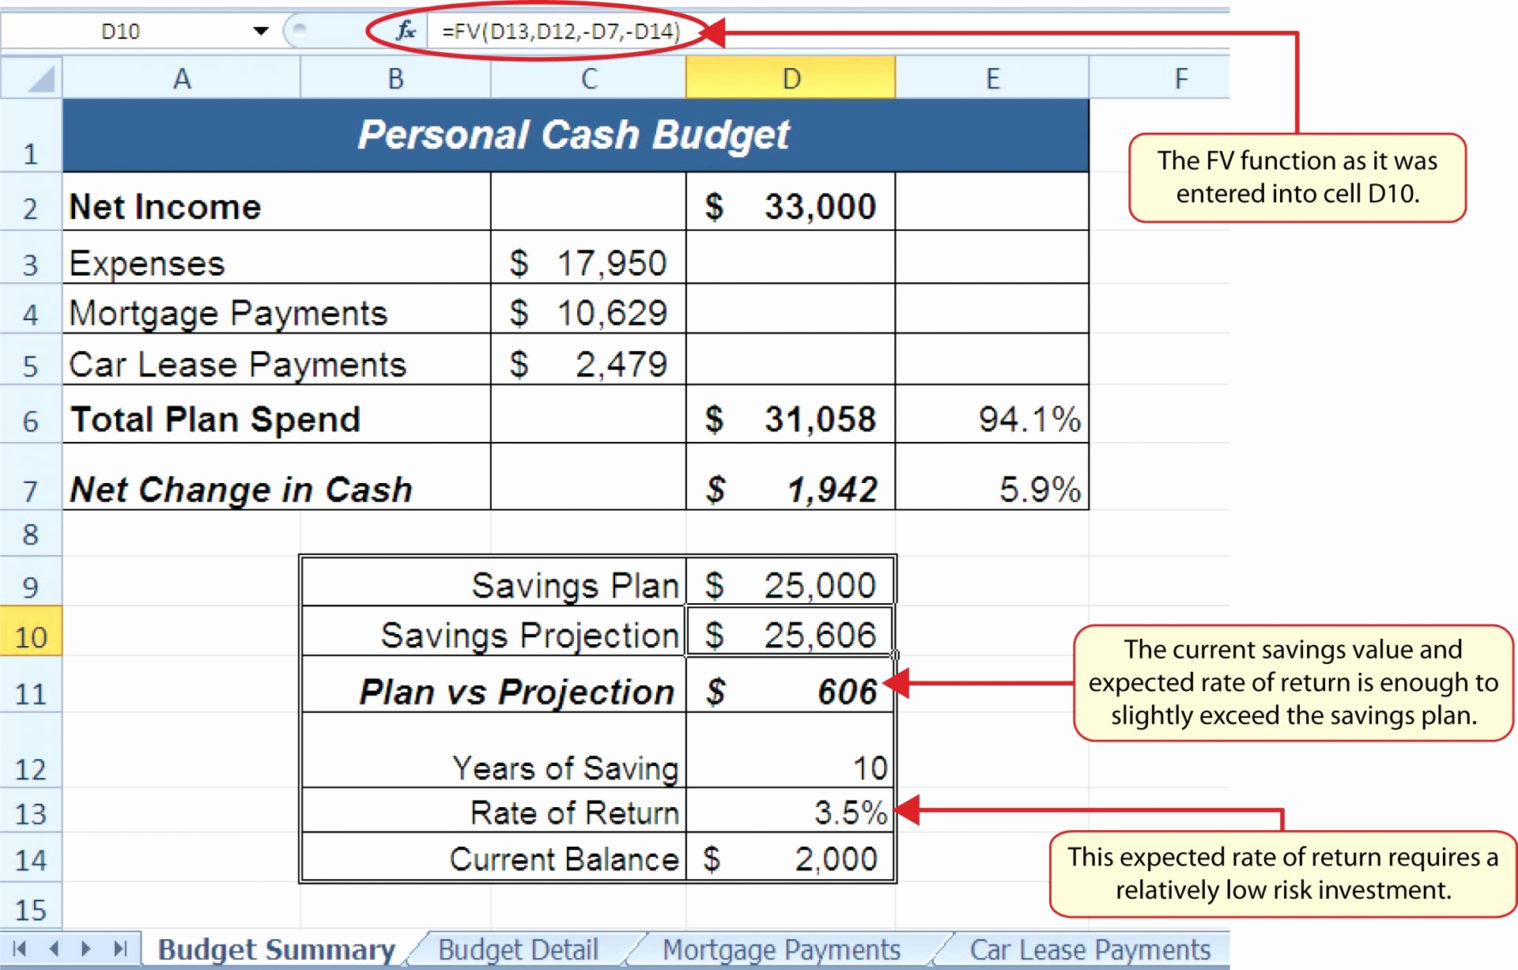1518x970 pixels.
Task: Click the last-sheet navigation arrow
Action: pos(120,949)
